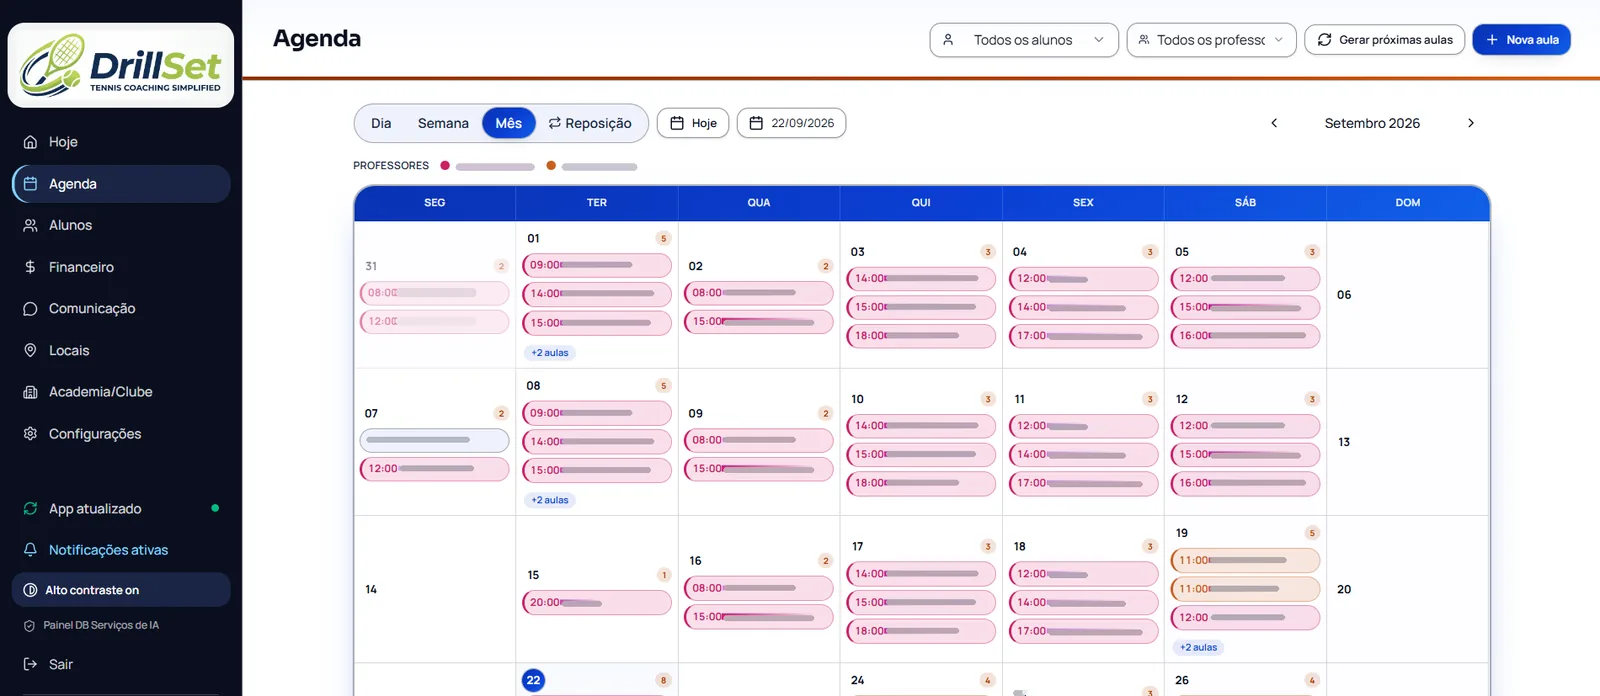1600x696 pixels.
Task: Switch to Dia view tab
Action: 381,123
